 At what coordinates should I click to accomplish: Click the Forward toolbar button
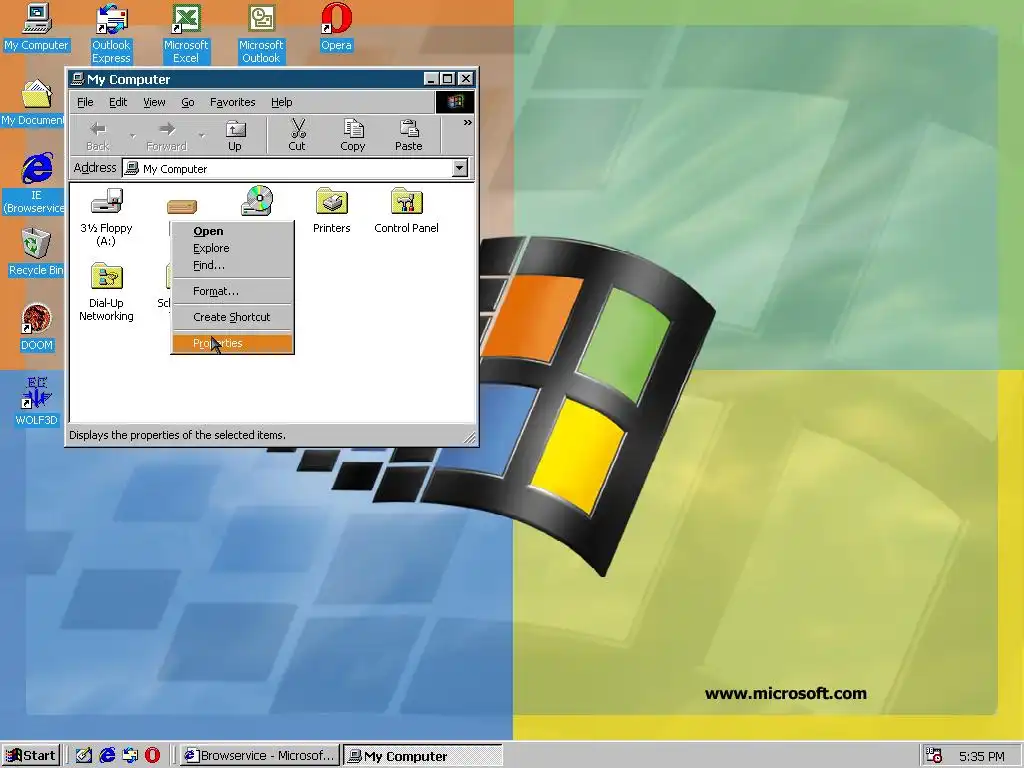click(167, 136)
